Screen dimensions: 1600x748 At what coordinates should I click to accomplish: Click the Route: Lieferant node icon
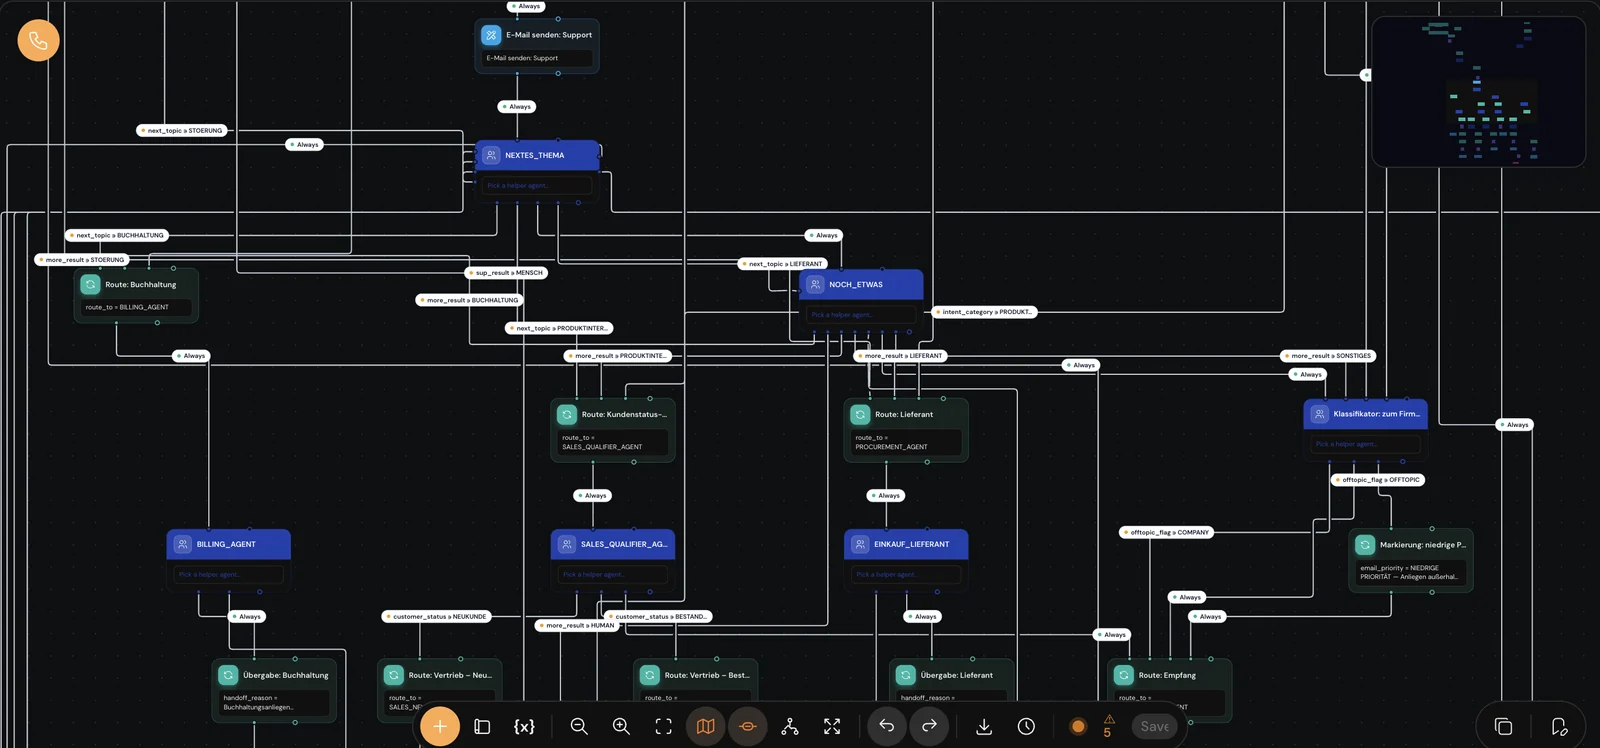860,414
